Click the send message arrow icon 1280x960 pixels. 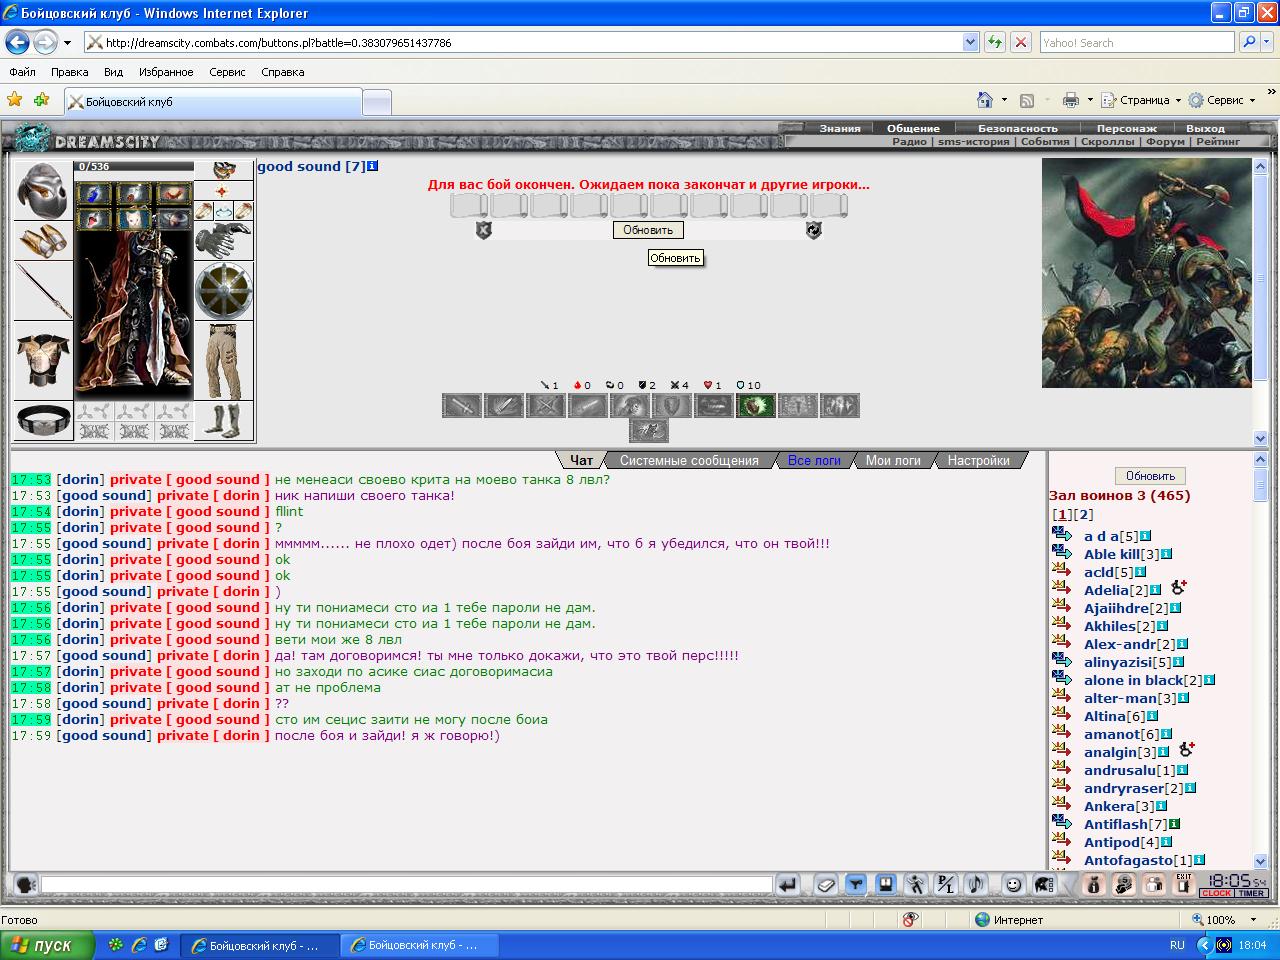pyautogui.click(x=788, y=884)
